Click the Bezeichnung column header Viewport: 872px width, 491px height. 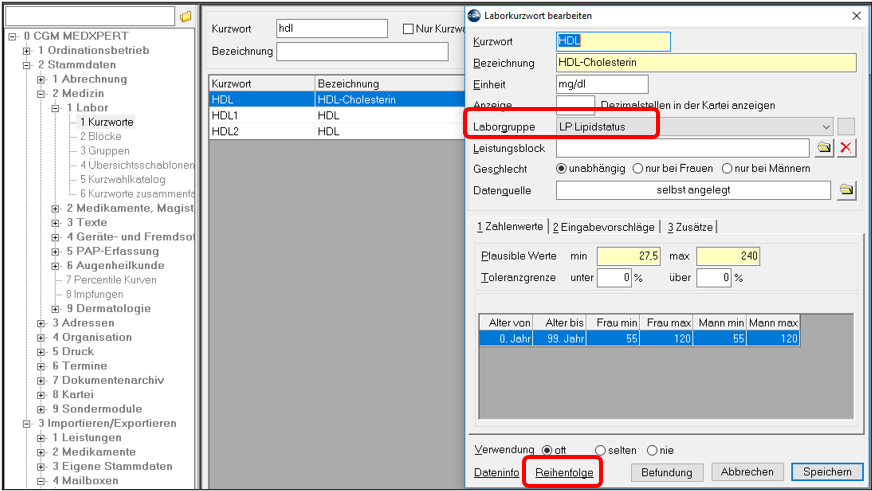(x=390, y=83)
